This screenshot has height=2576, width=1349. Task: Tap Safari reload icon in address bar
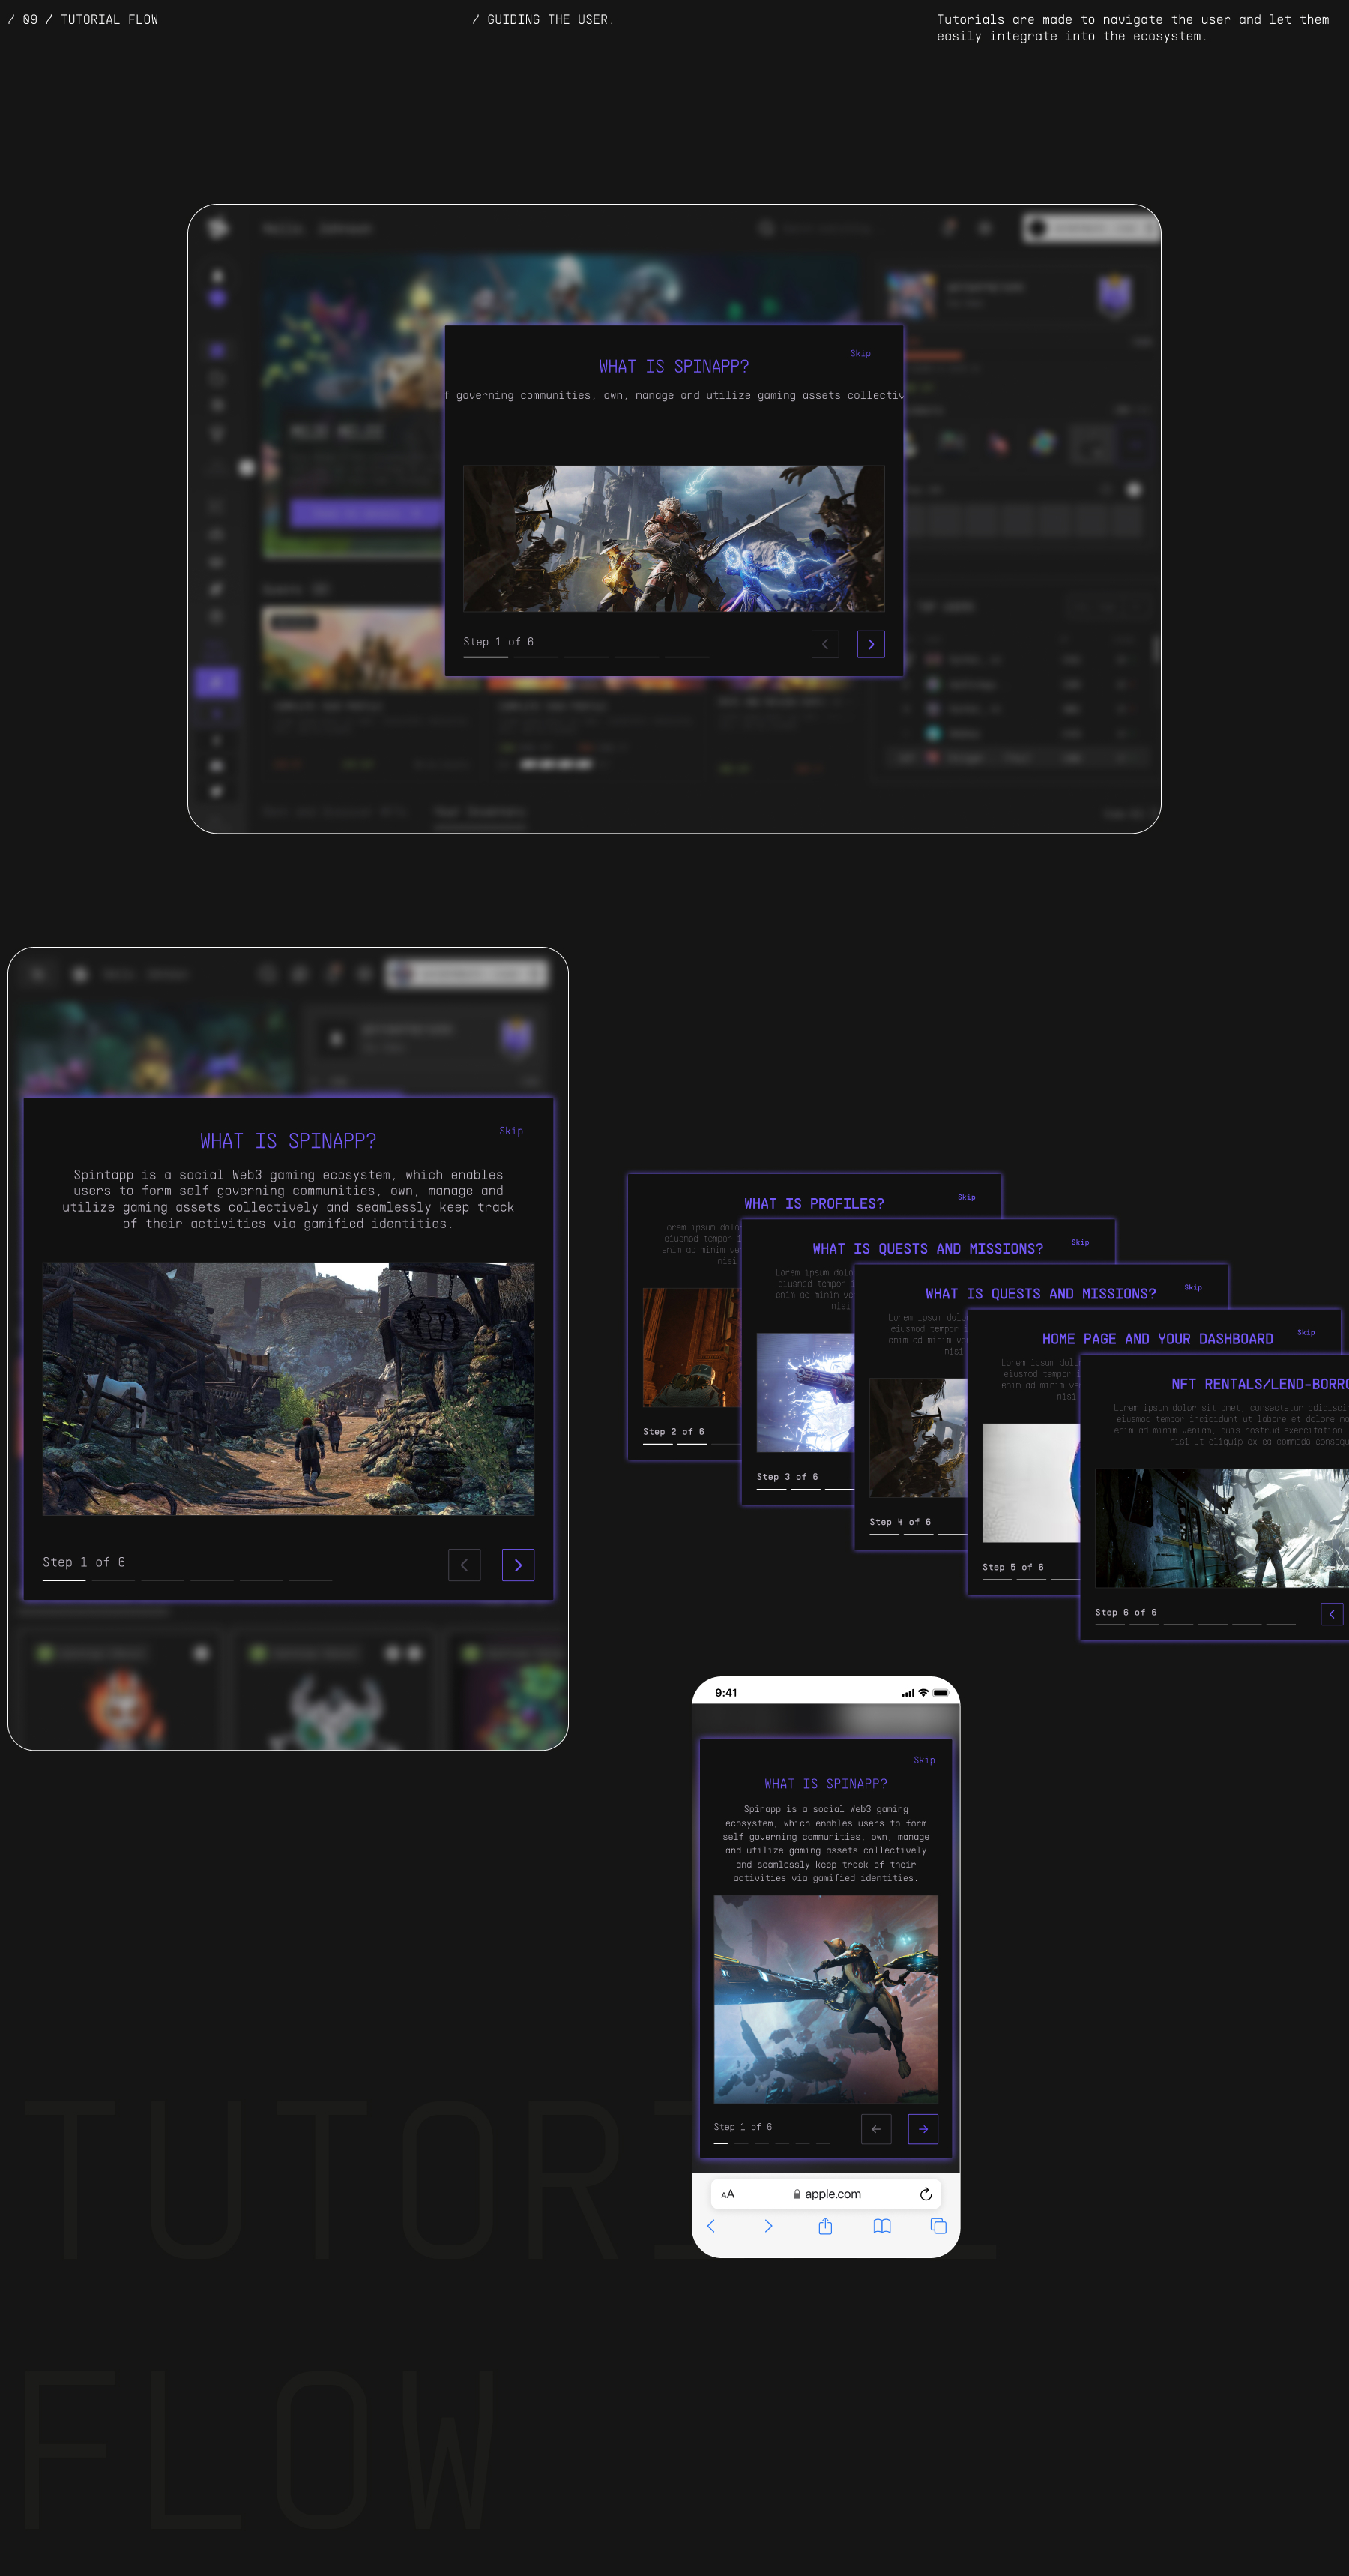coord(925,2194)
